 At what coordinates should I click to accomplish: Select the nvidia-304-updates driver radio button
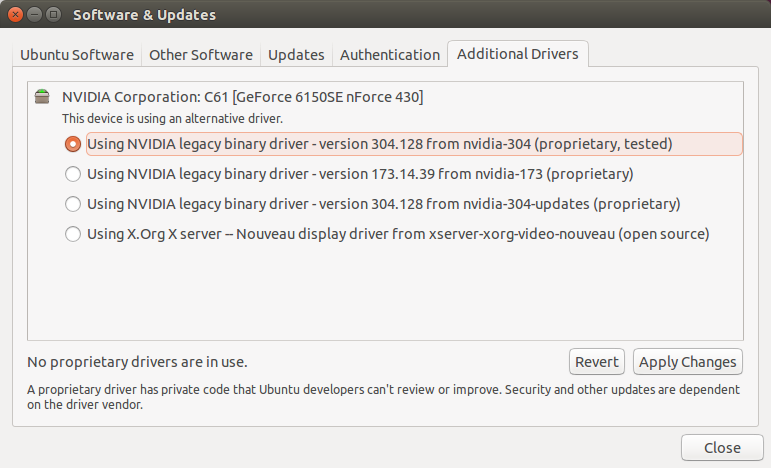pyautogui.click(x=73, y=204)
